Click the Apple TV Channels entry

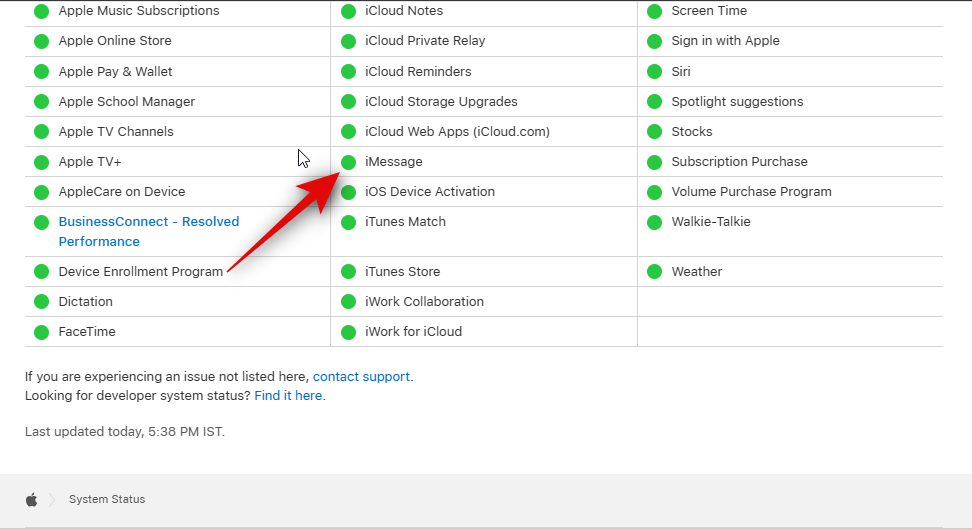(116, 131)
